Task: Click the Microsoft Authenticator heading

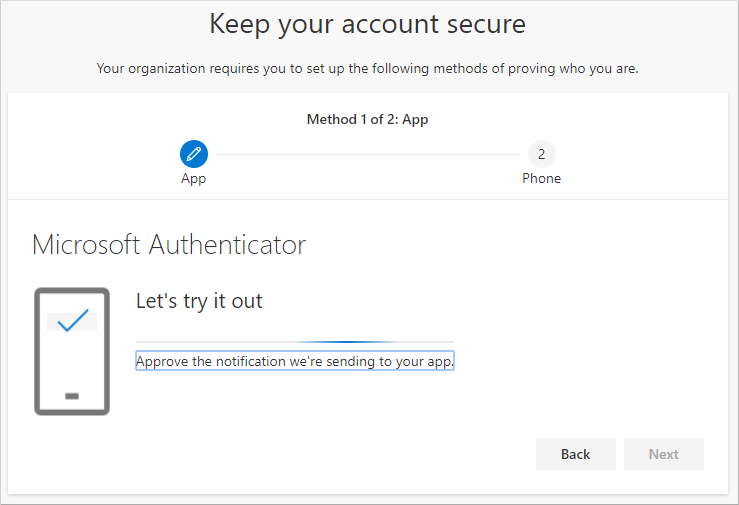Action: tap(169, 245)
